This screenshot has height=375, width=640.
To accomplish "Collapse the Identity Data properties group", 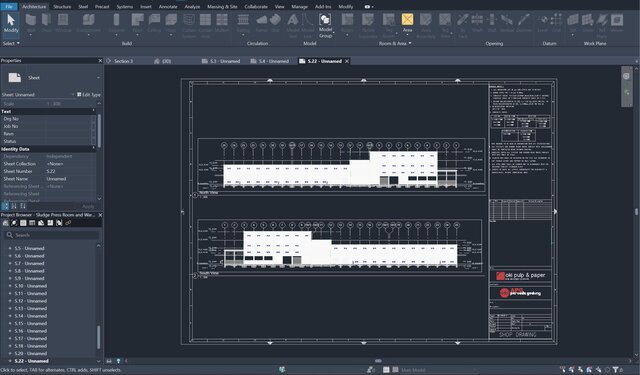I will click(94, 149).
